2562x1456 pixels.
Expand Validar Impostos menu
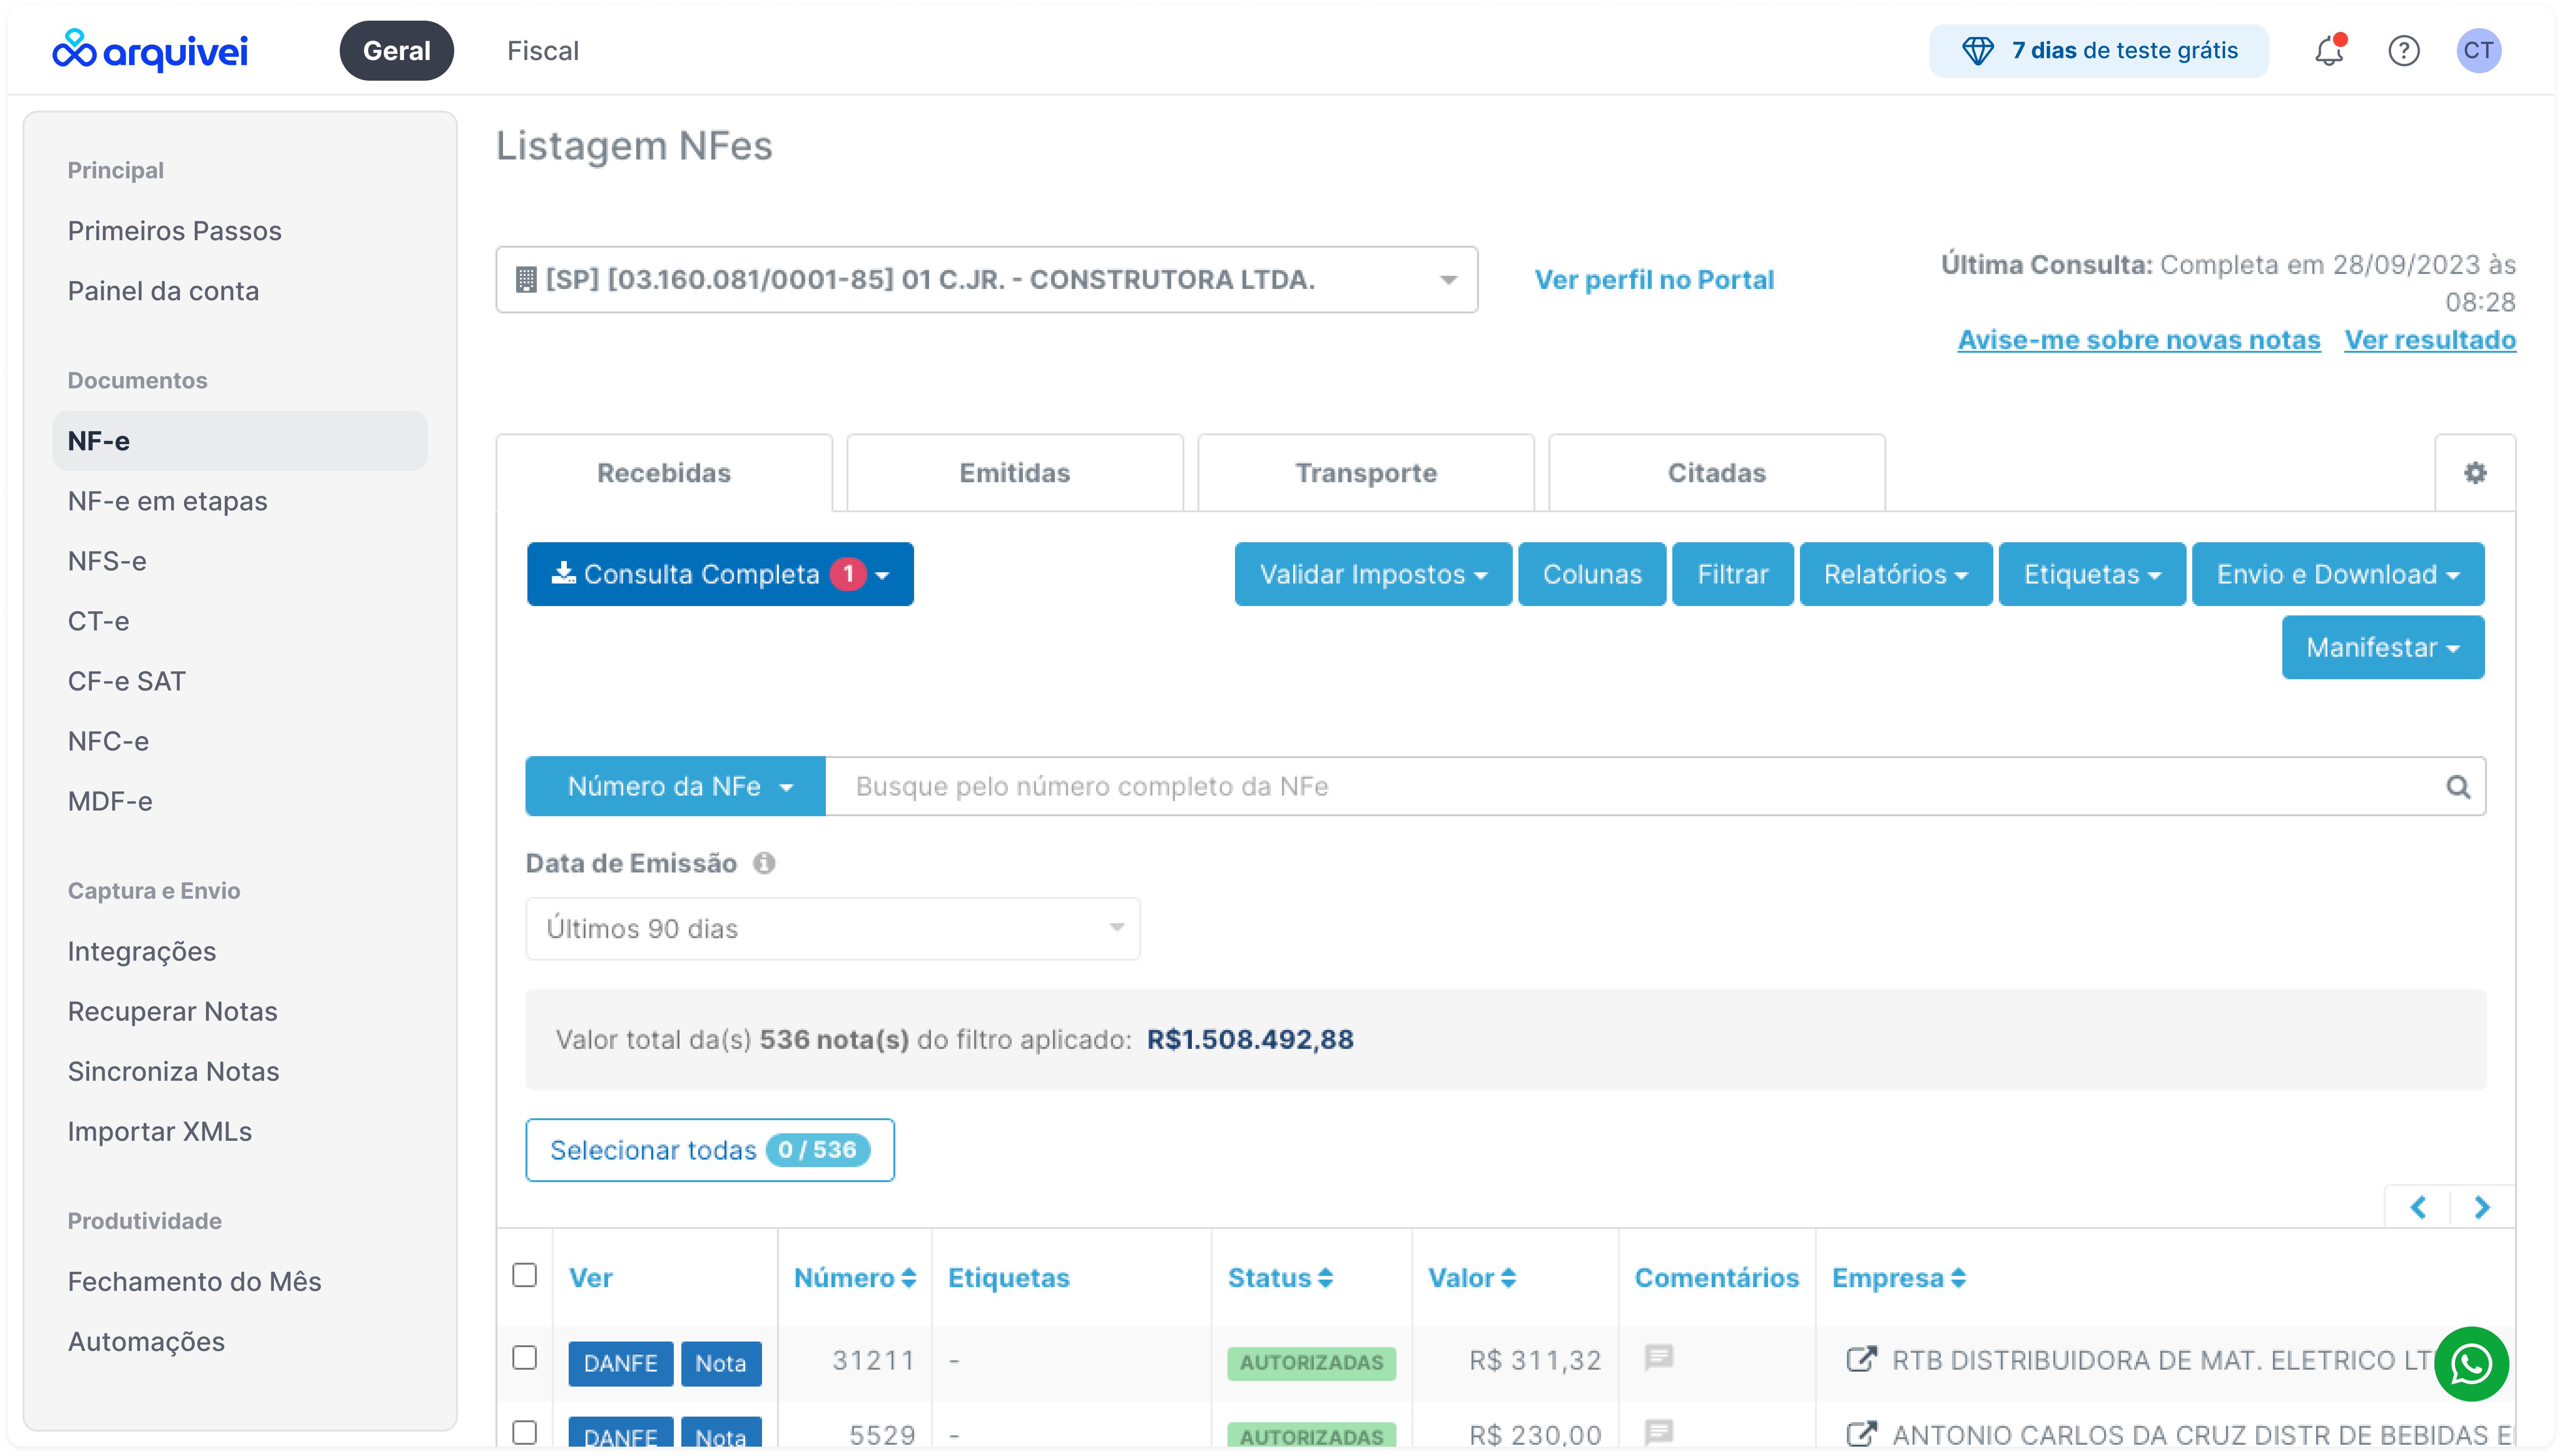coord(1372,574)
